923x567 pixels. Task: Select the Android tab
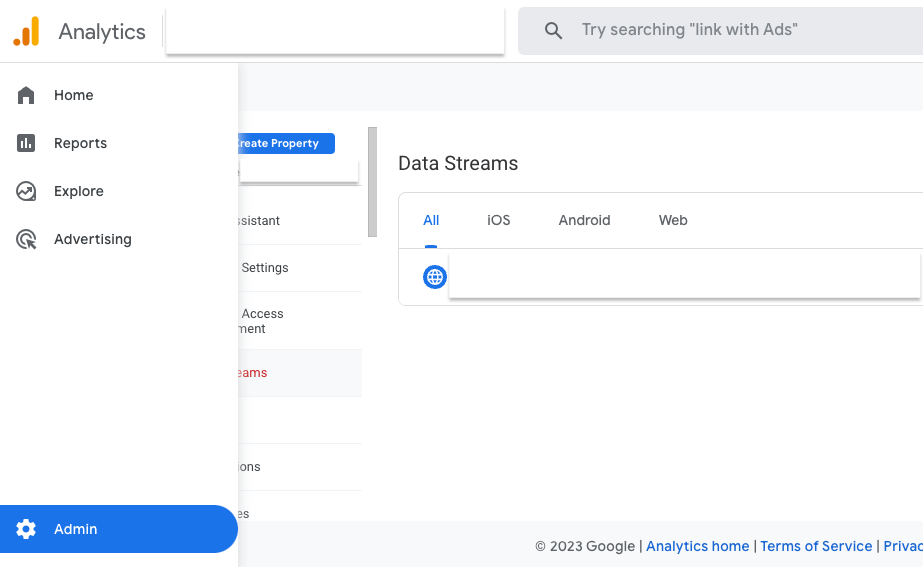584,220
